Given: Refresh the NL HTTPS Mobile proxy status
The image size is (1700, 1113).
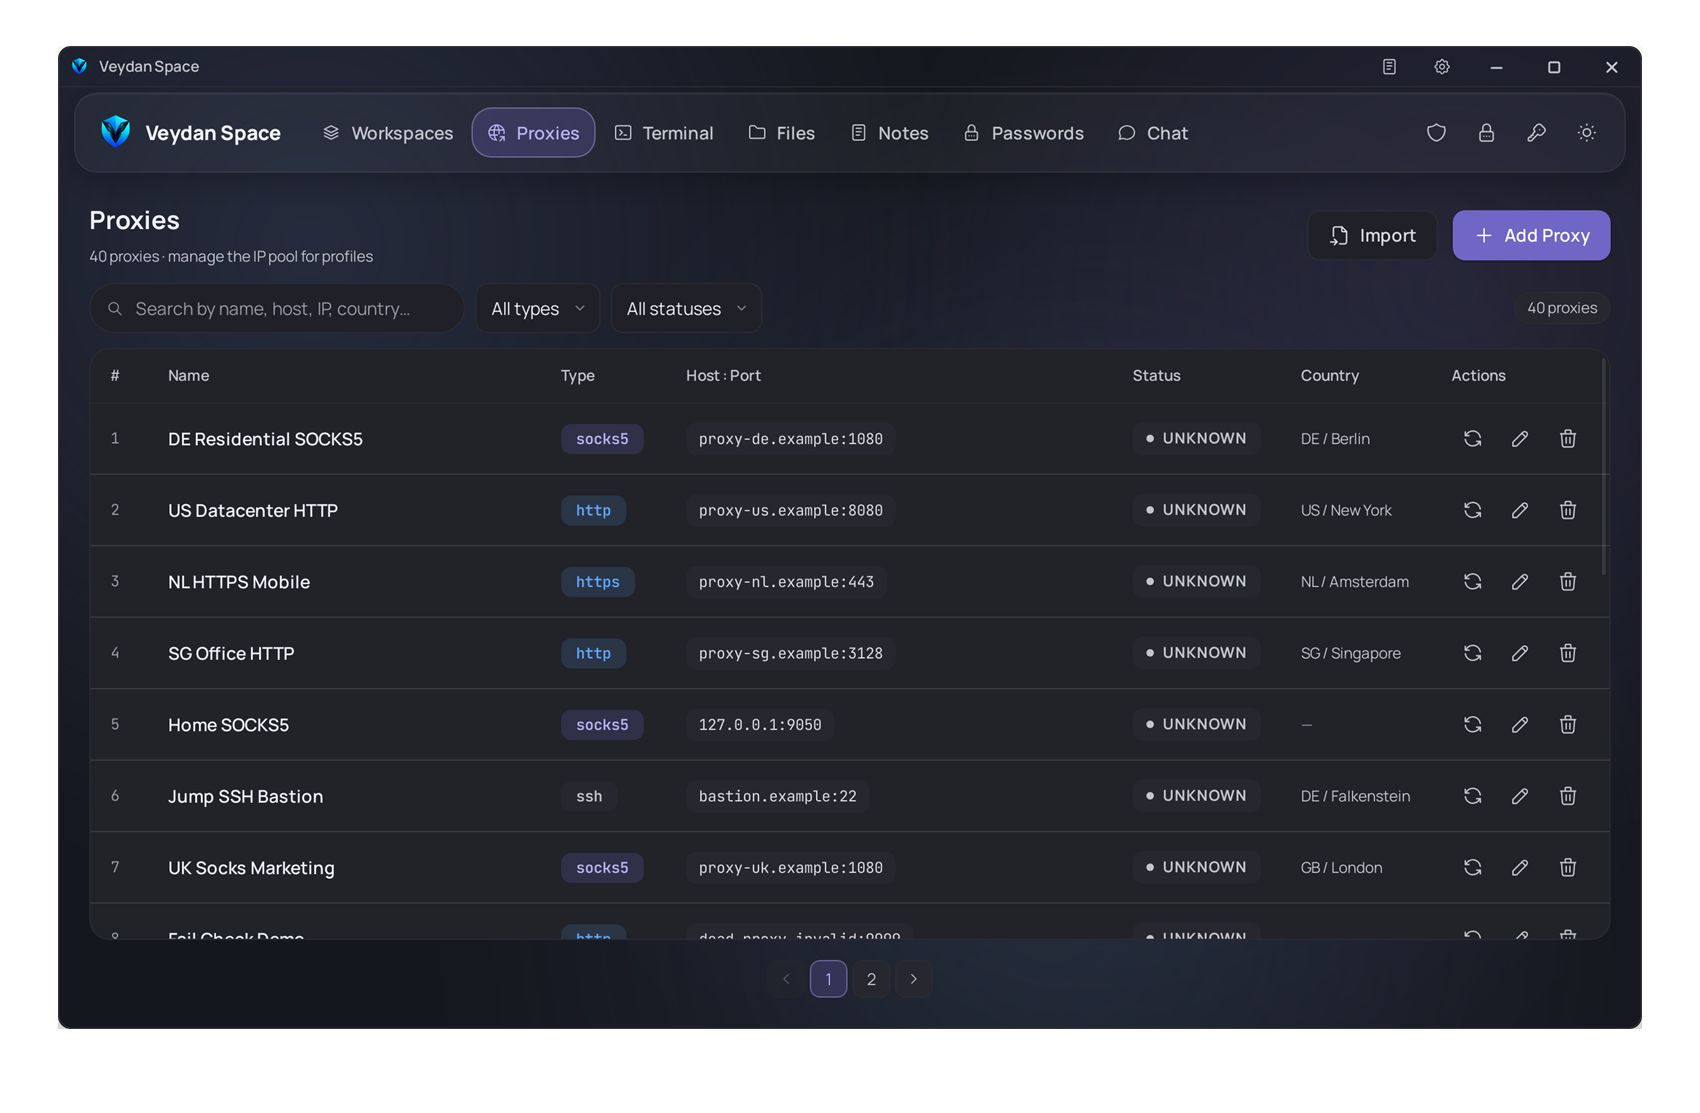Looking at the screenshot, I should click(x=1472, y=582).
